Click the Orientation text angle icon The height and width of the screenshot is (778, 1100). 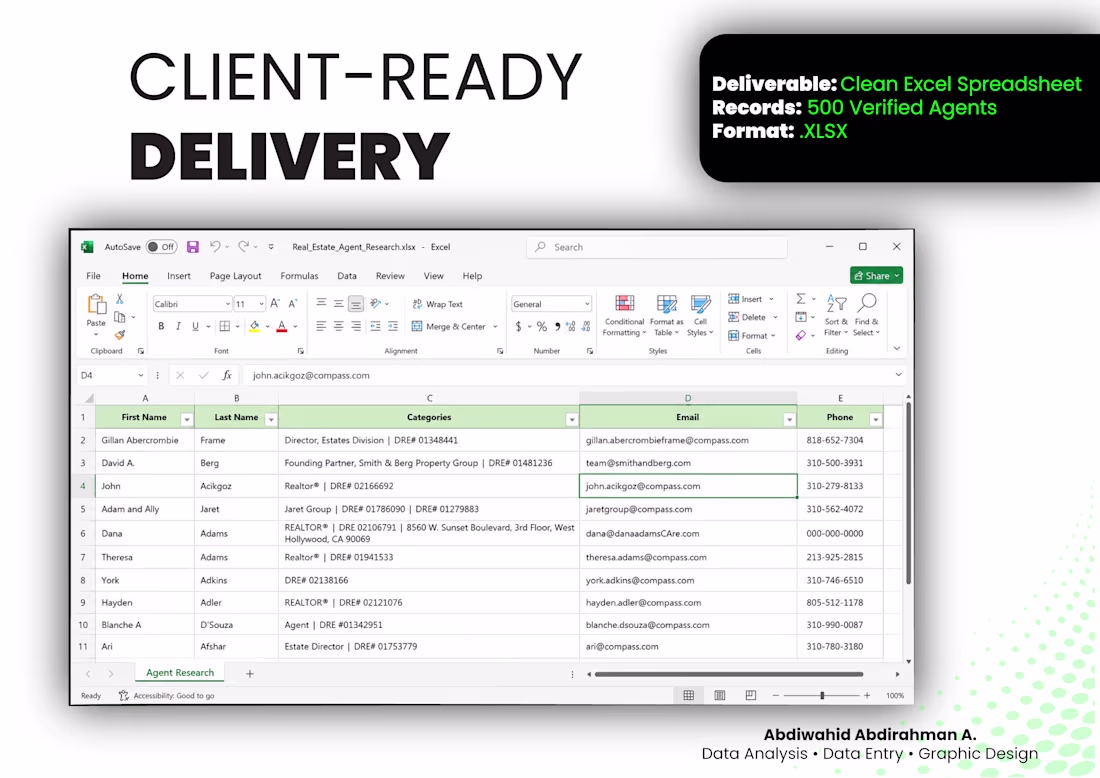(x=375, y=303)
